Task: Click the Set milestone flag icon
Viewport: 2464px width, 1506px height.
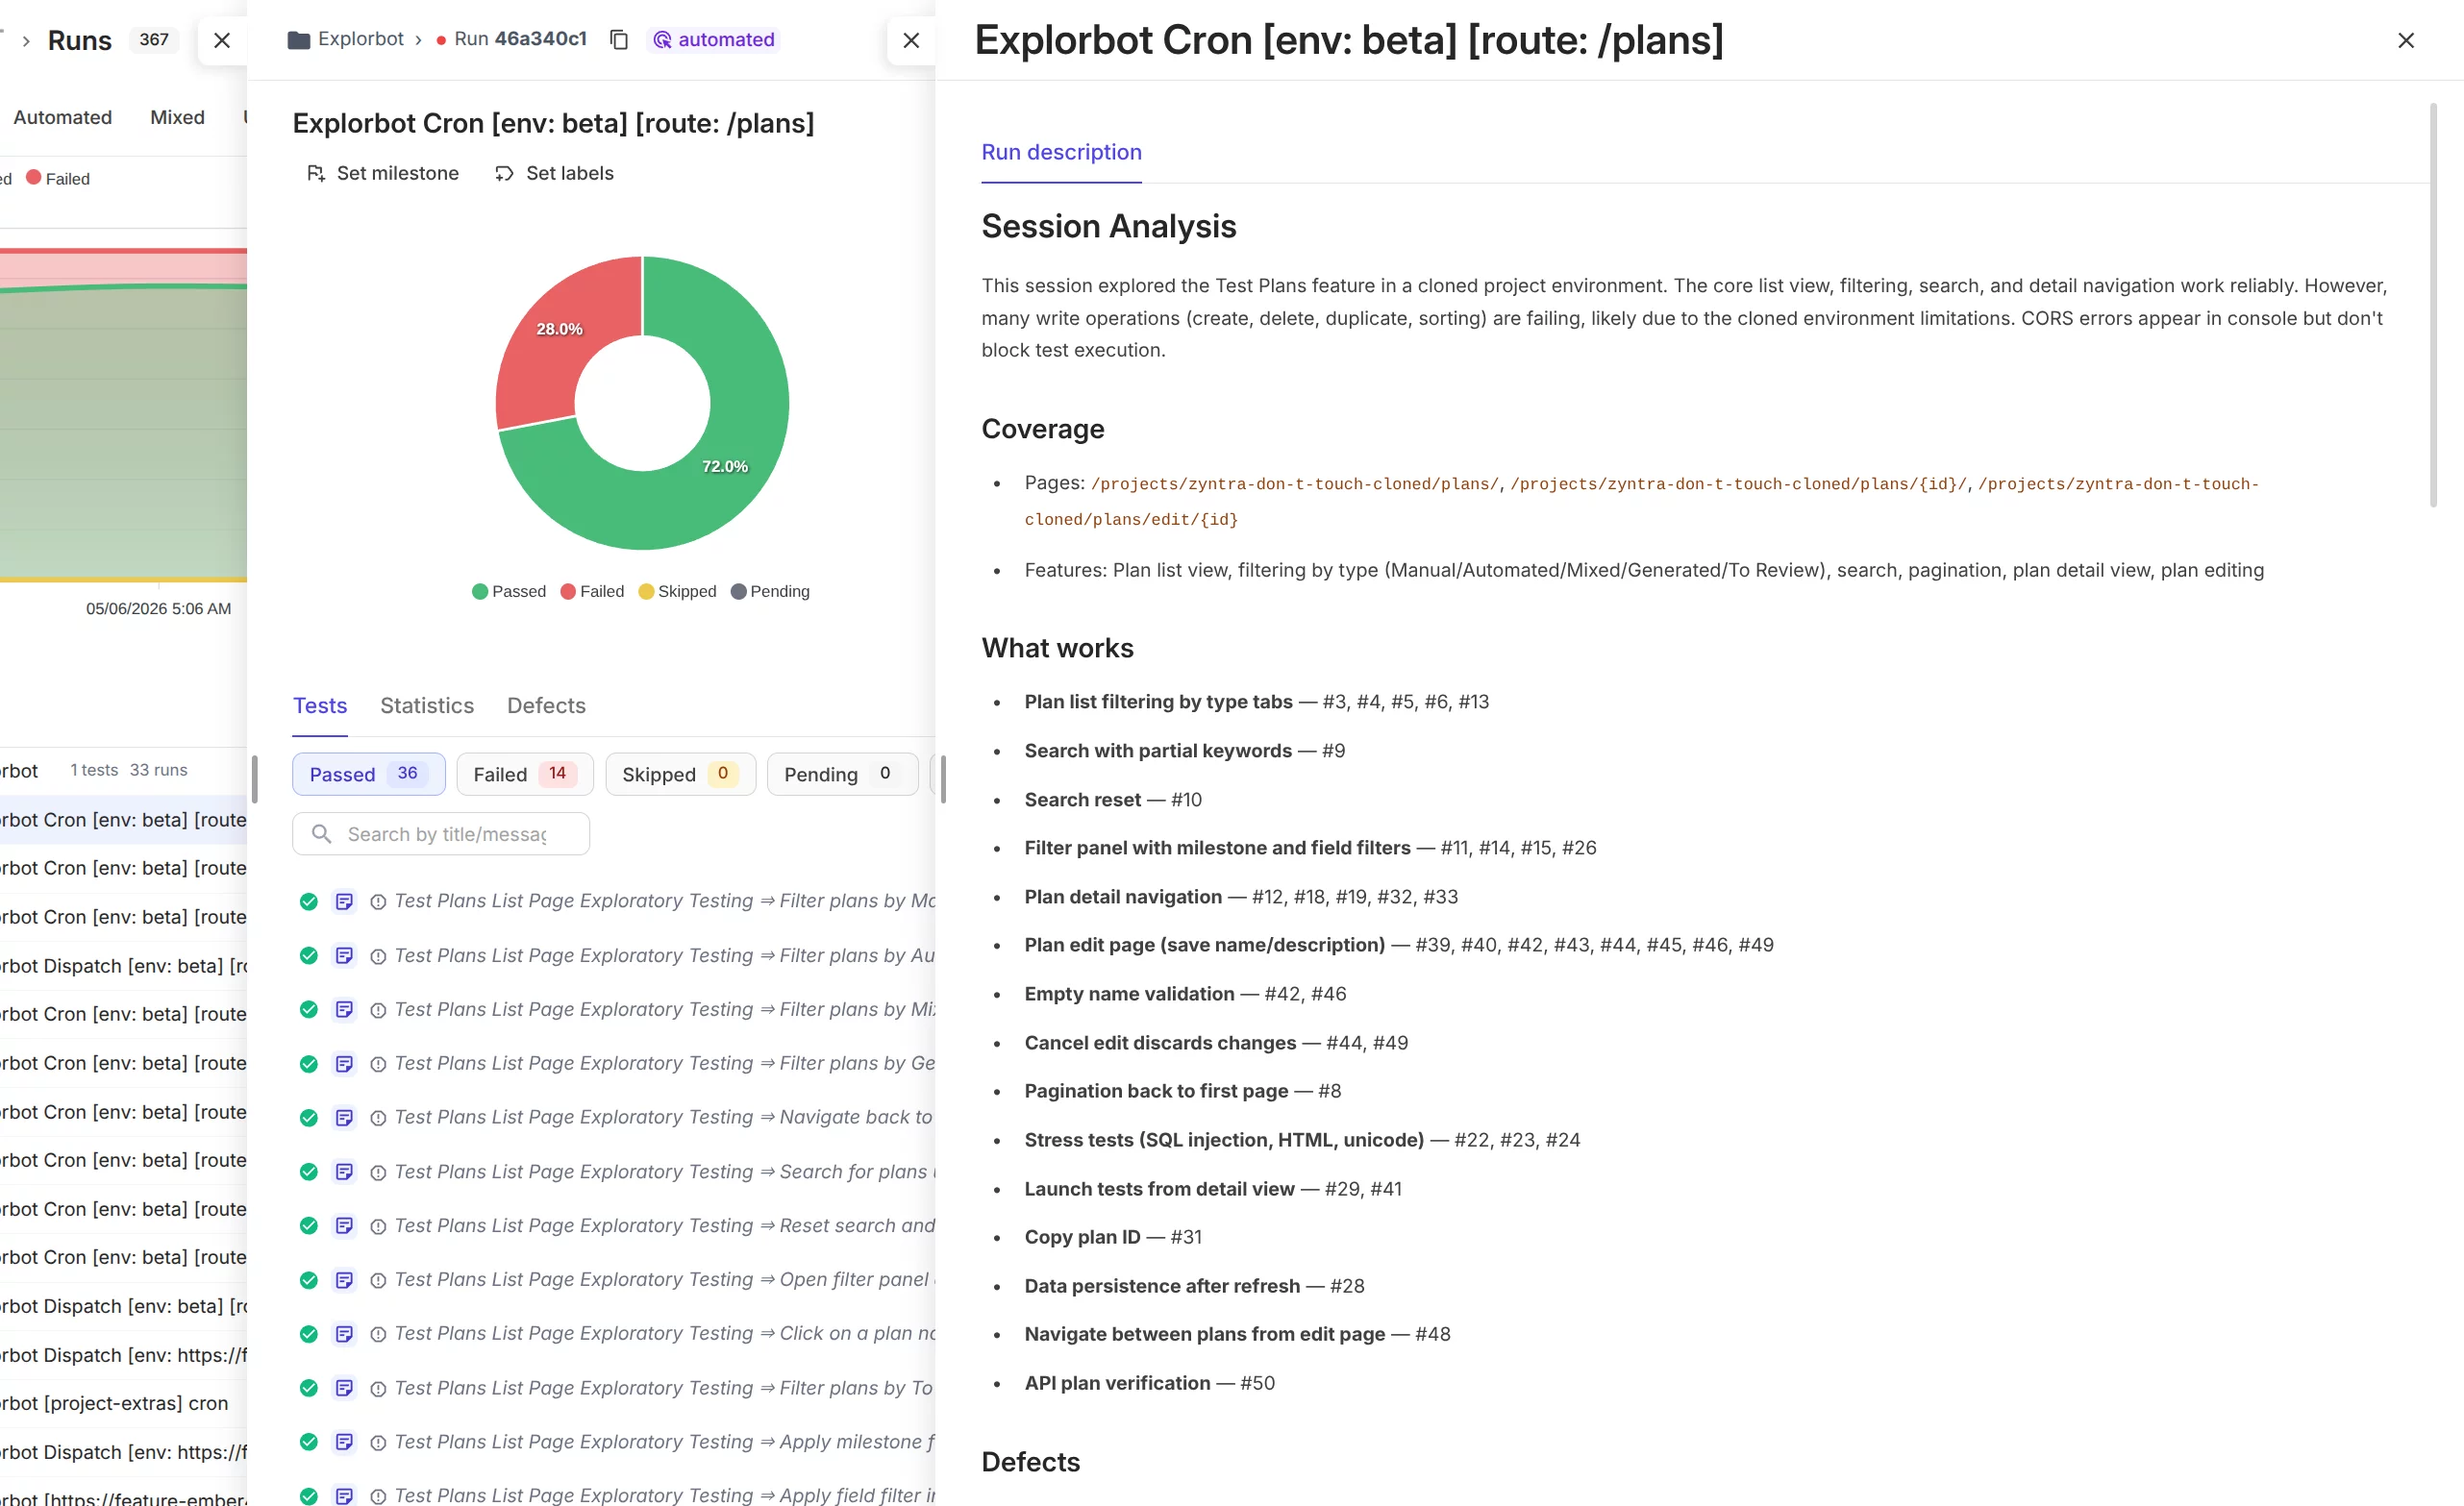Action: tap(316, 173)
